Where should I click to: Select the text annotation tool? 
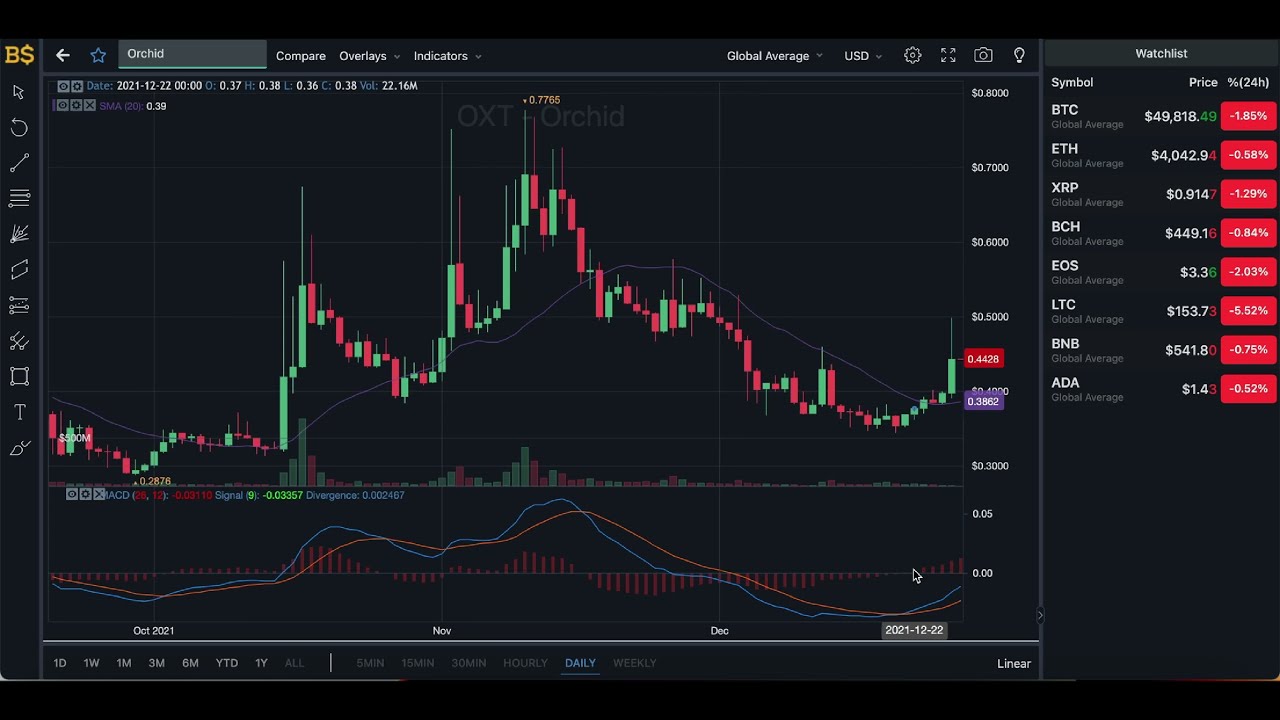tap(19, 412)
